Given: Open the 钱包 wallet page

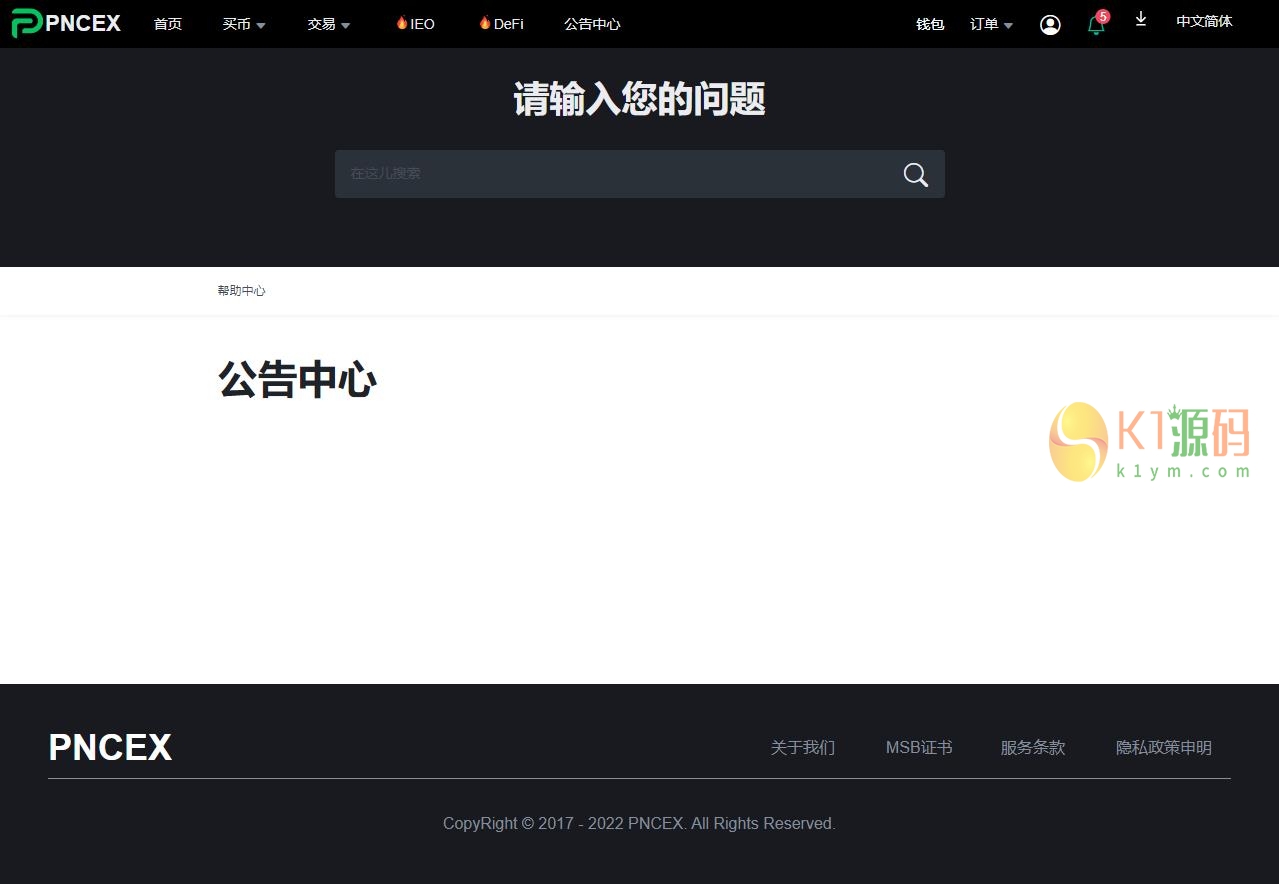Looking at the screenshot, I should point(930,24).
